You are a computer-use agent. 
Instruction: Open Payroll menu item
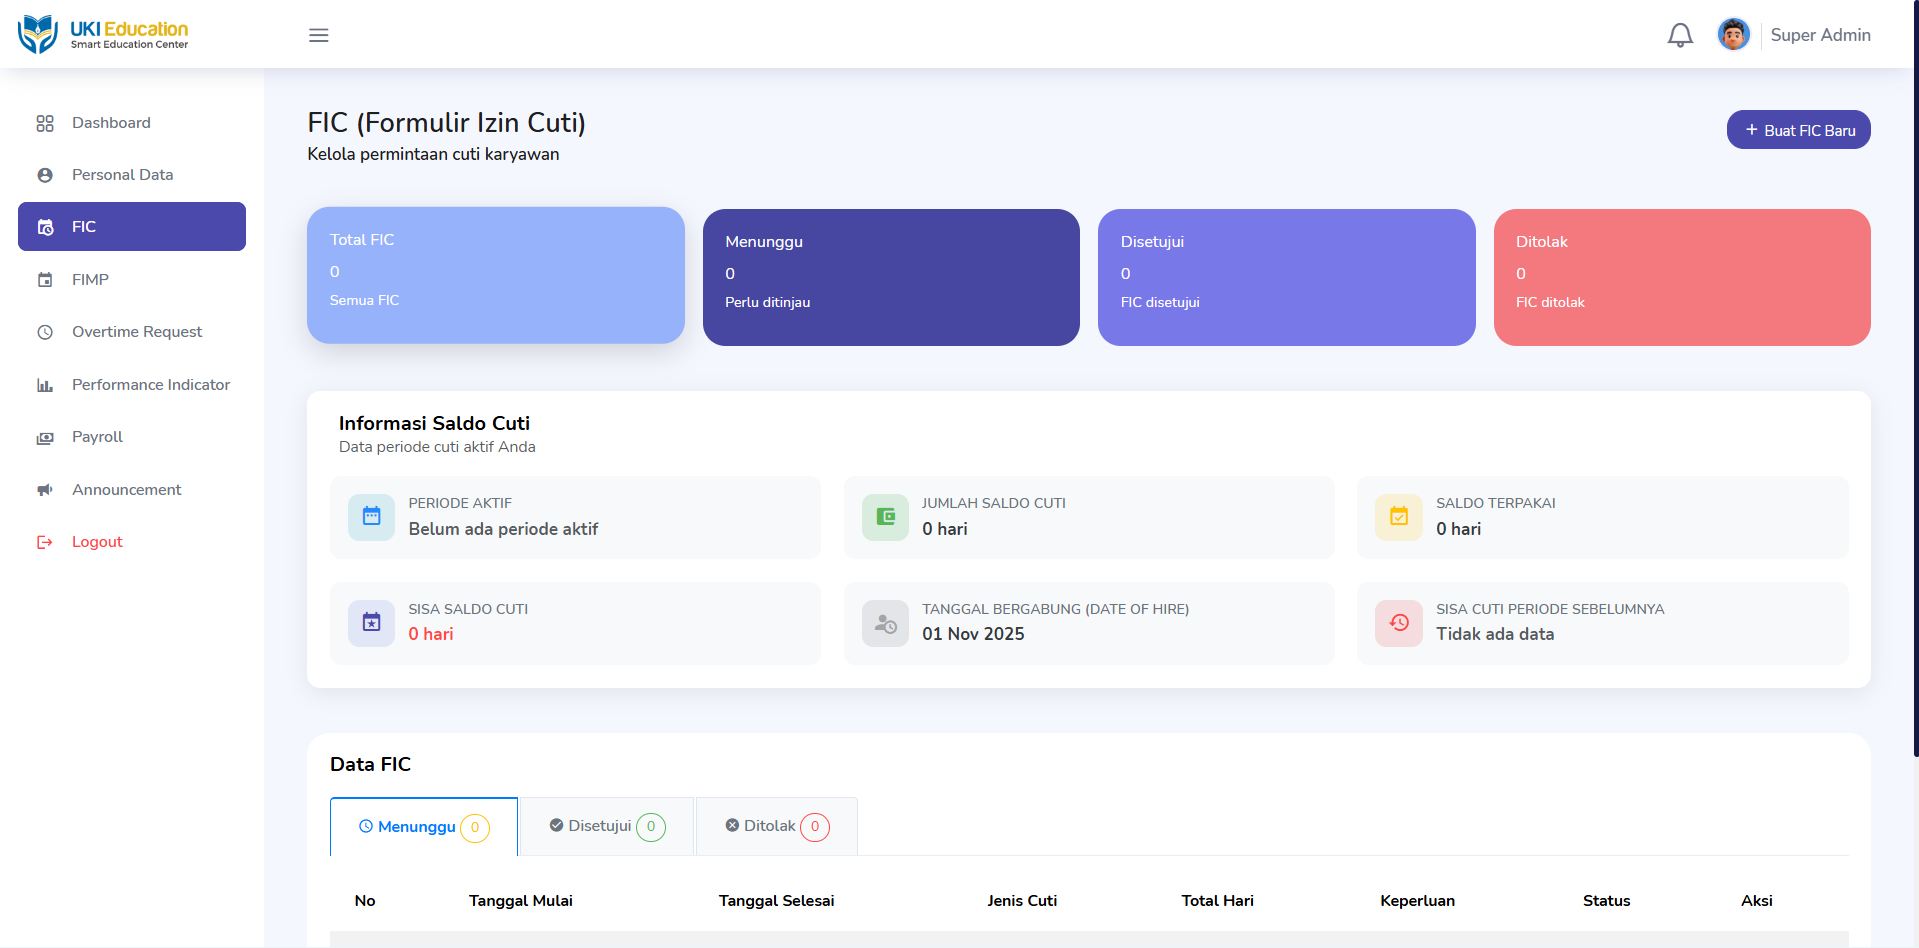click(x=132, y=437)
